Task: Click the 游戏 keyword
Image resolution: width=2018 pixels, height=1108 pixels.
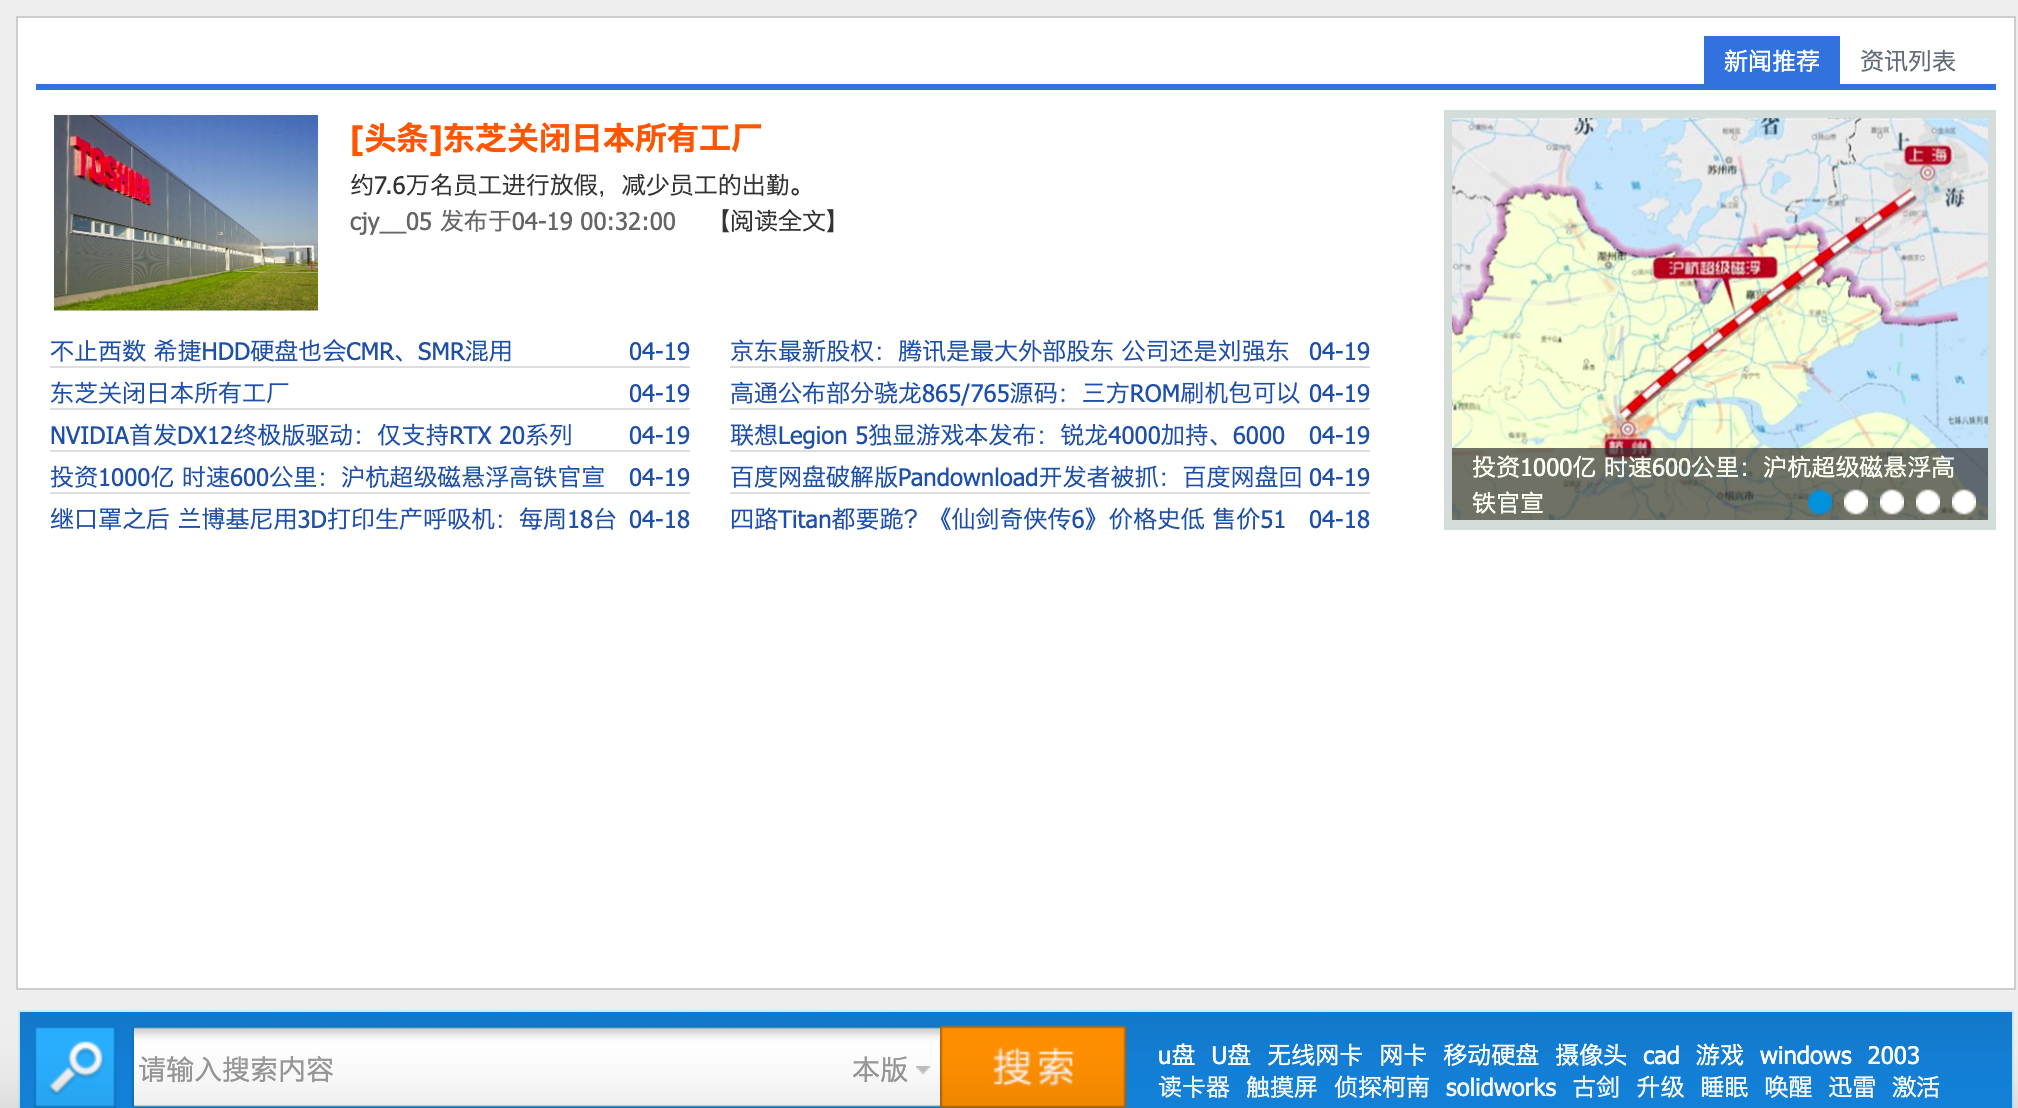Action: tap(1719, 1055)
